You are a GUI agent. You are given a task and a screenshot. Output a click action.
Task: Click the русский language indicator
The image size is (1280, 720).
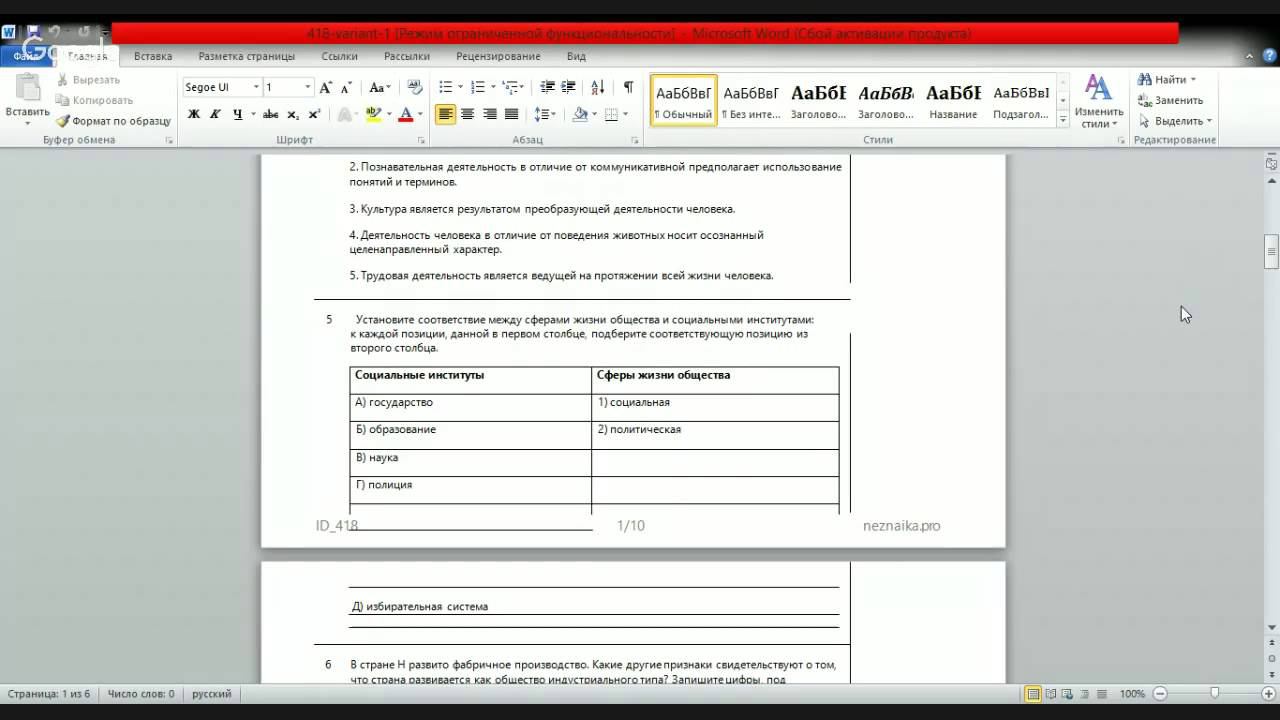tap(211, 694)
